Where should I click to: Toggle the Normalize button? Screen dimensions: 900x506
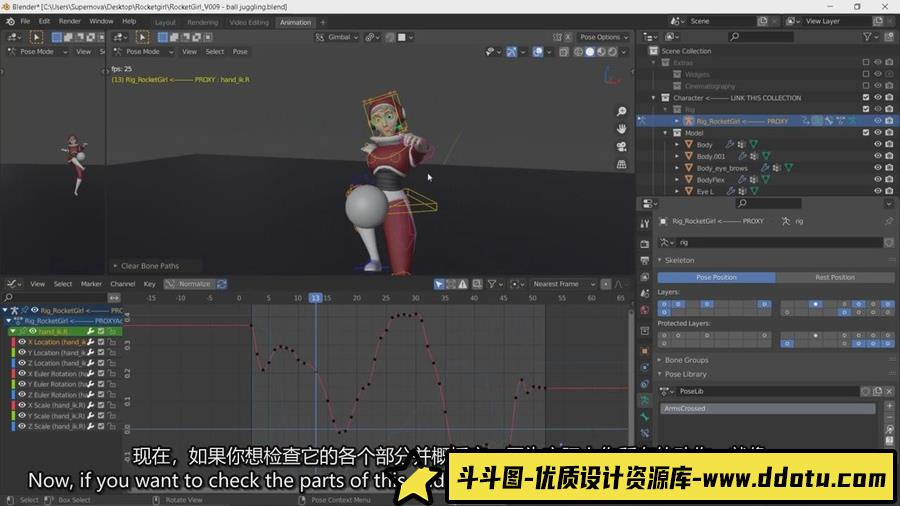tap(189, 284)
